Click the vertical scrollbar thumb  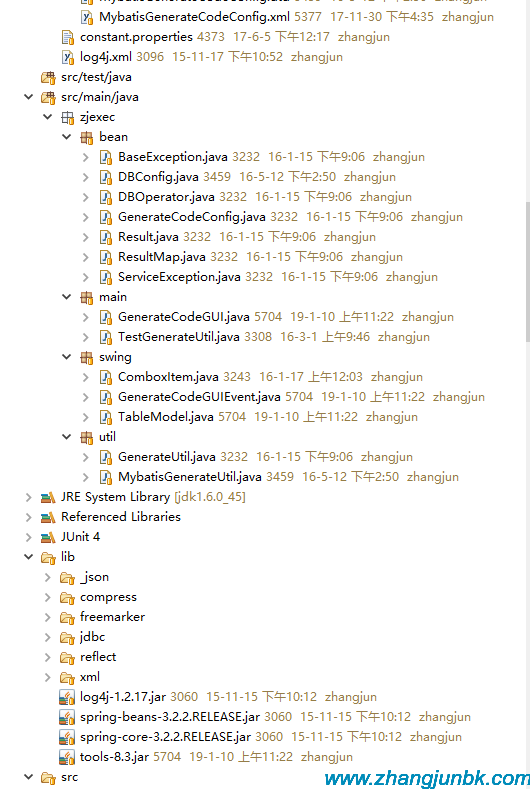pyautogui.click(x=527, y=272)
